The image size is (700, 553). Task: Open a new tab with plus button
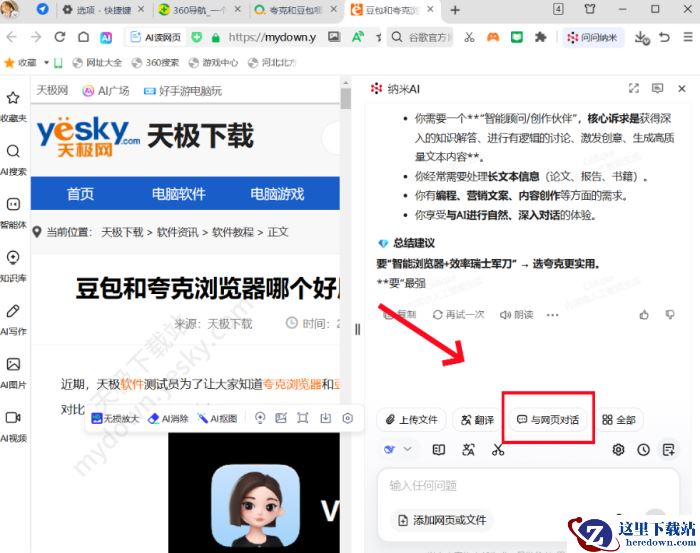(455, 10)
